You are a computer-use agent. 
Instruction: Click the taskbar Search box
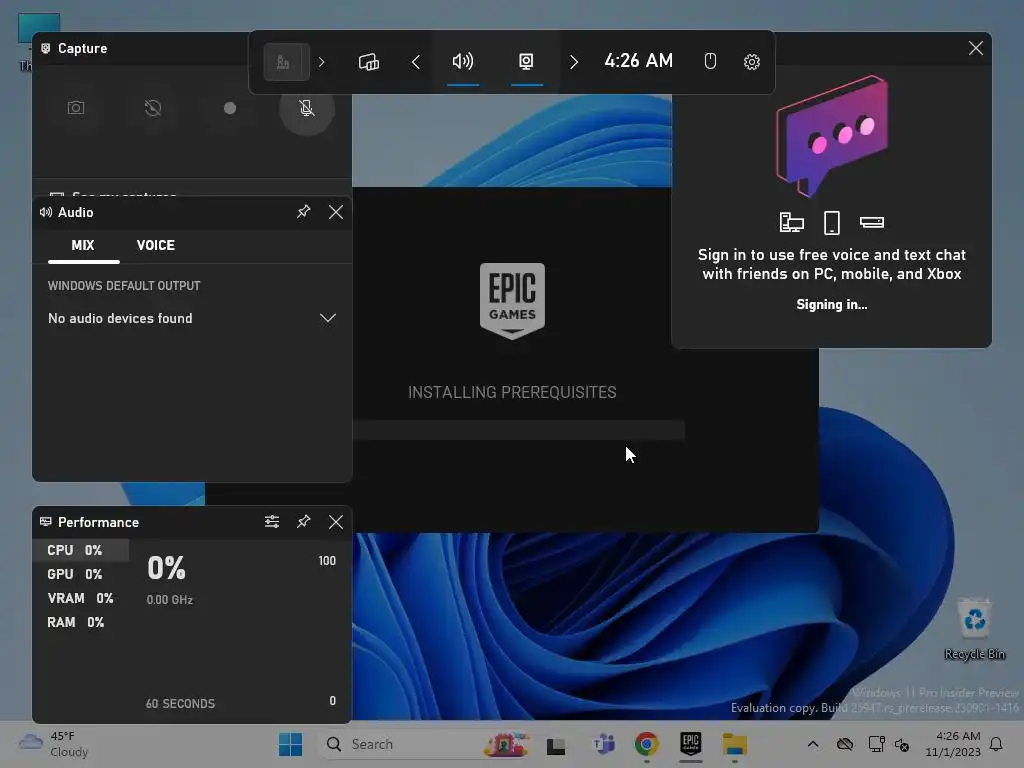point(424,744)
